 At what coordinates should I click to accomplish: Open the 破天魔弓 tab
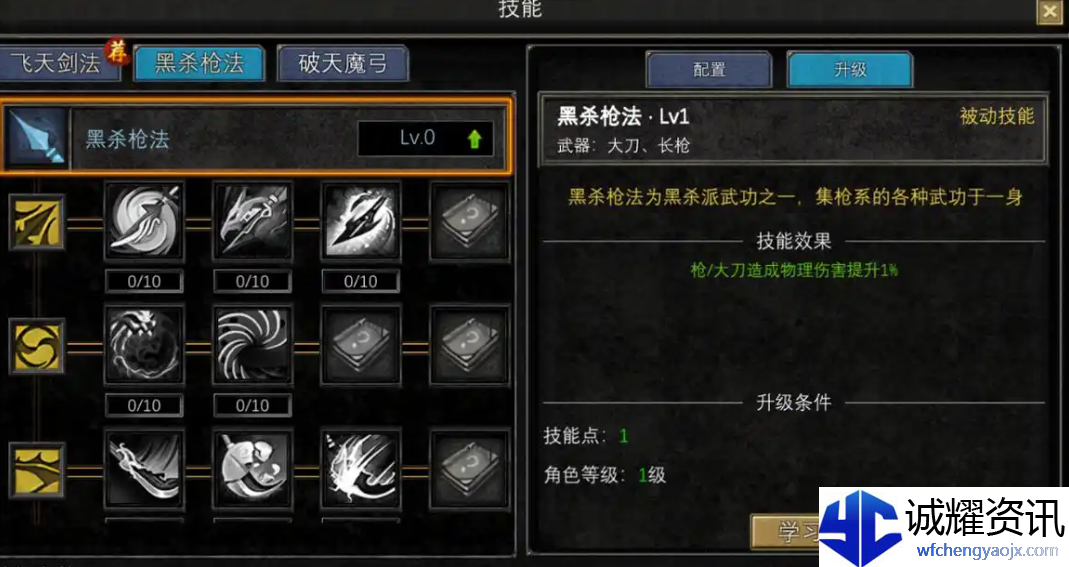point(343,63)
